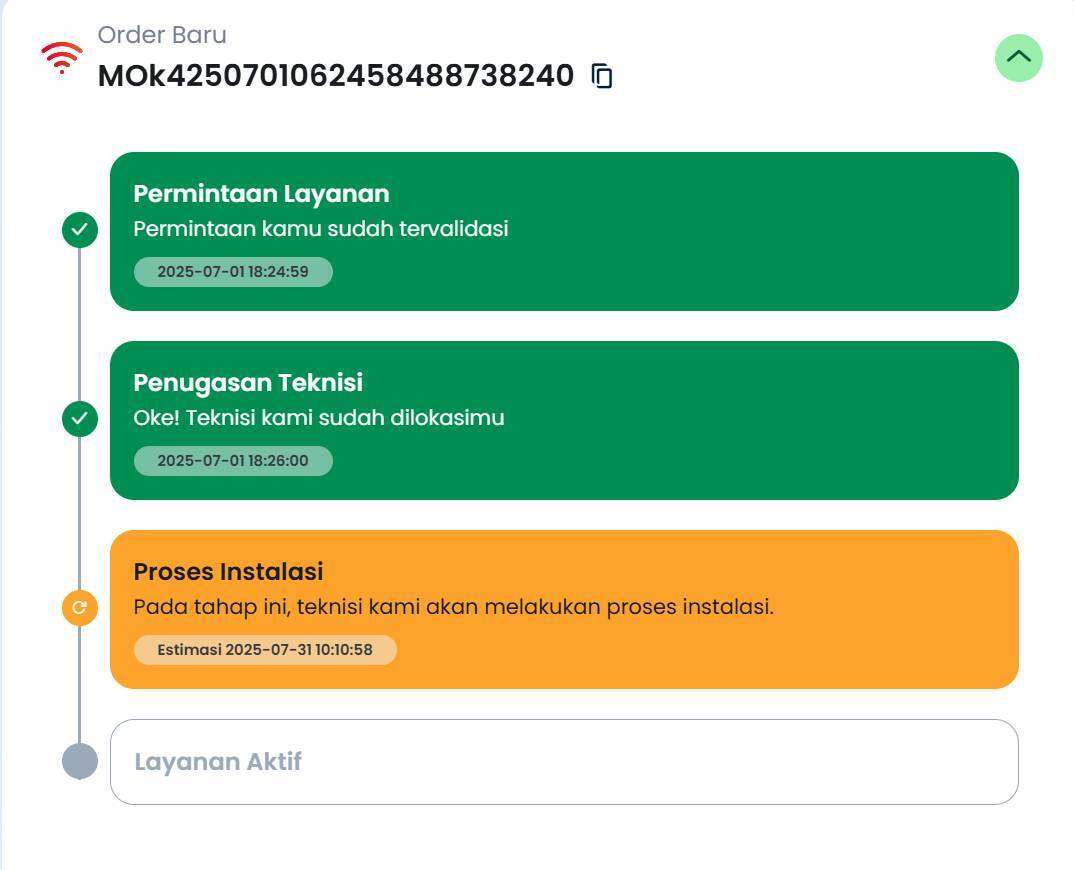Screen dimensions: 1074x870
Task: Click the gray Layanan Aktif timeline dot
Action: click(79, 761)
